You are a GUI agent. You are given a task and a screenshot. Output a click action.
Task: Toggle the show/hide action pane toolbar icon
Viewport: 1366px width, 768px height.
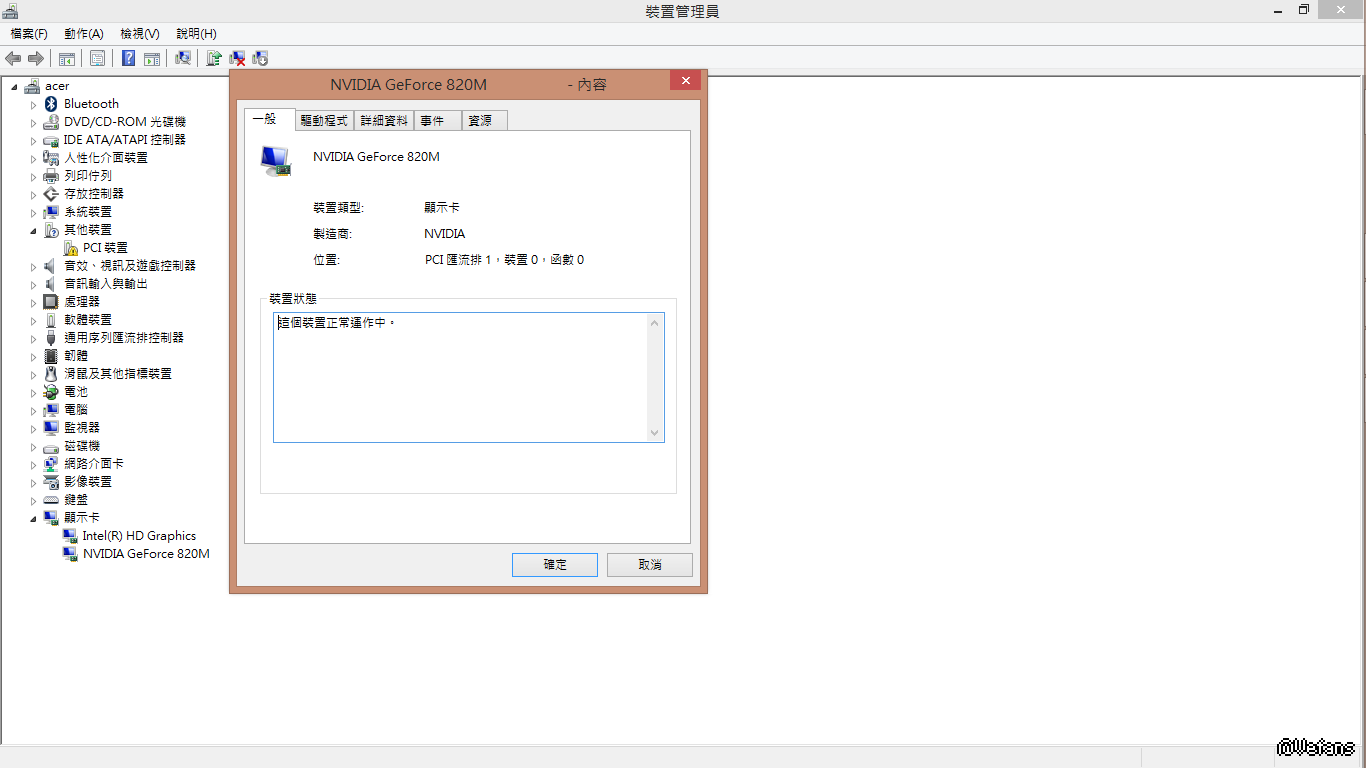click(152, 59)
